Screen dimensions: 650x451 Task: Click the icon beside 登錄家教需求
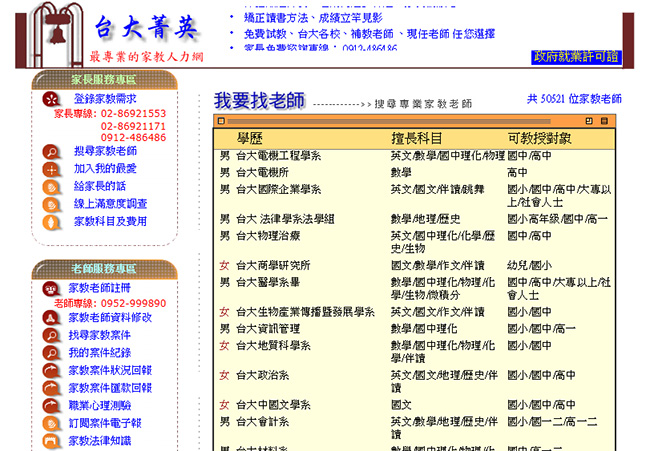(x=51, y=99)
